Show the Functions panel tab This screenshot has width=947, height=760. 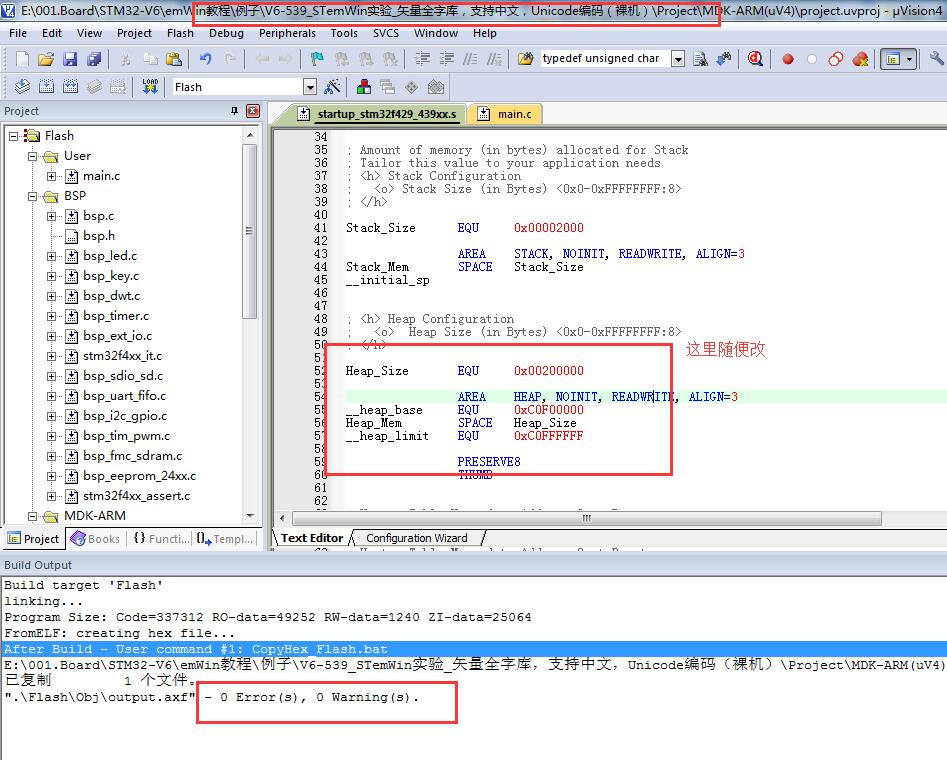[x=161, y=538]
